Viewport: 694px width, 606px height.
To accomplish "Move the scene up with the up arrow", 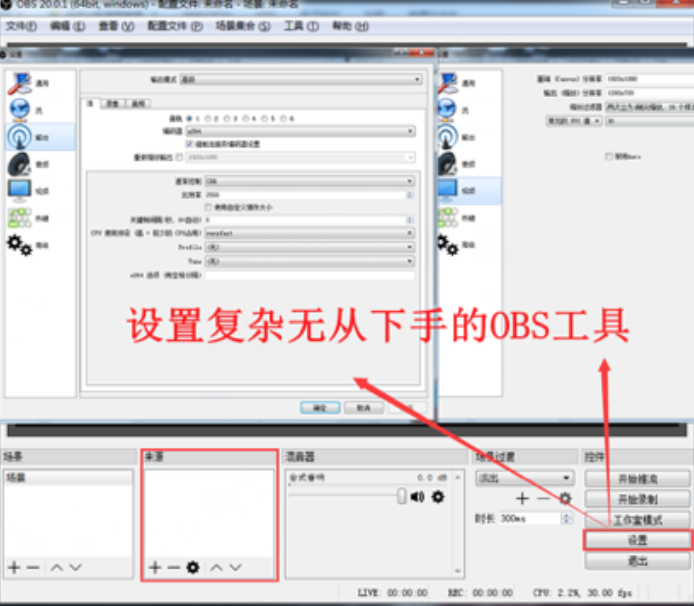I will 57,567.
